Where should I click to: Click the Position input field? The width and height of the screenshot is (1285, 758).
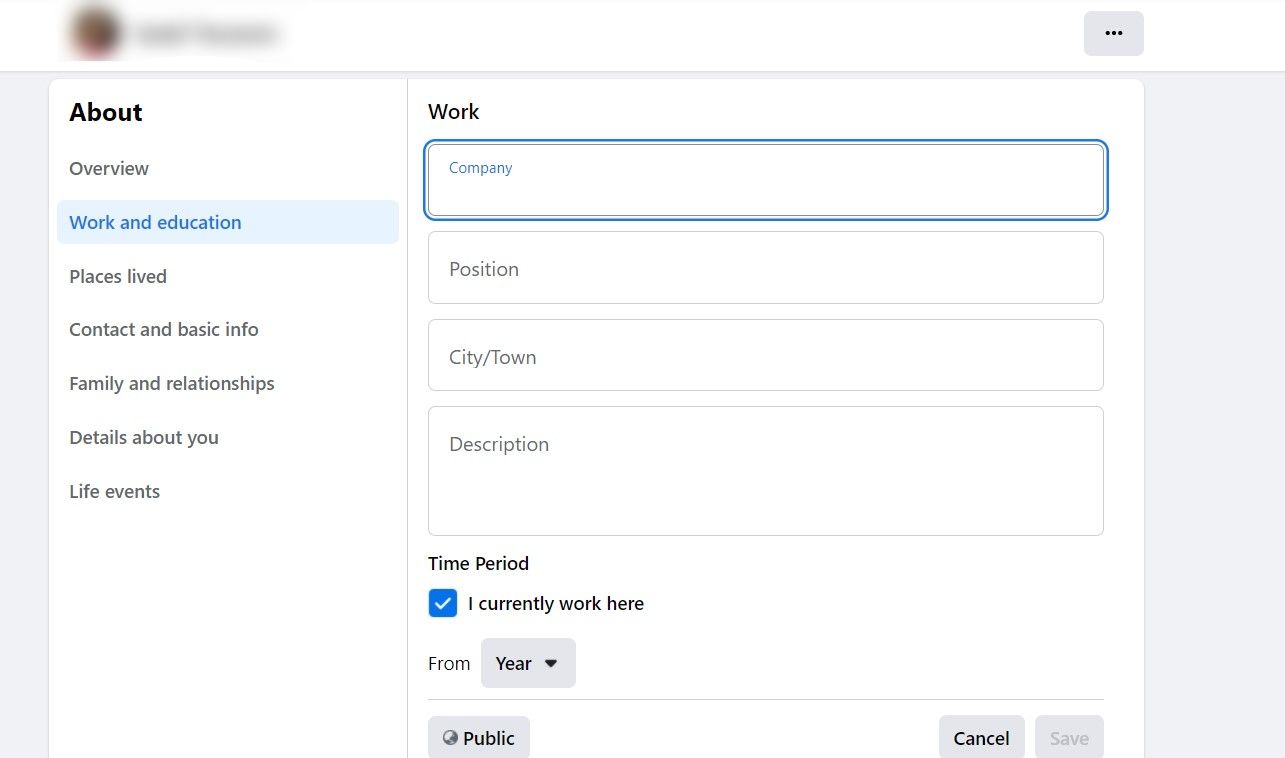pos(765,267)
